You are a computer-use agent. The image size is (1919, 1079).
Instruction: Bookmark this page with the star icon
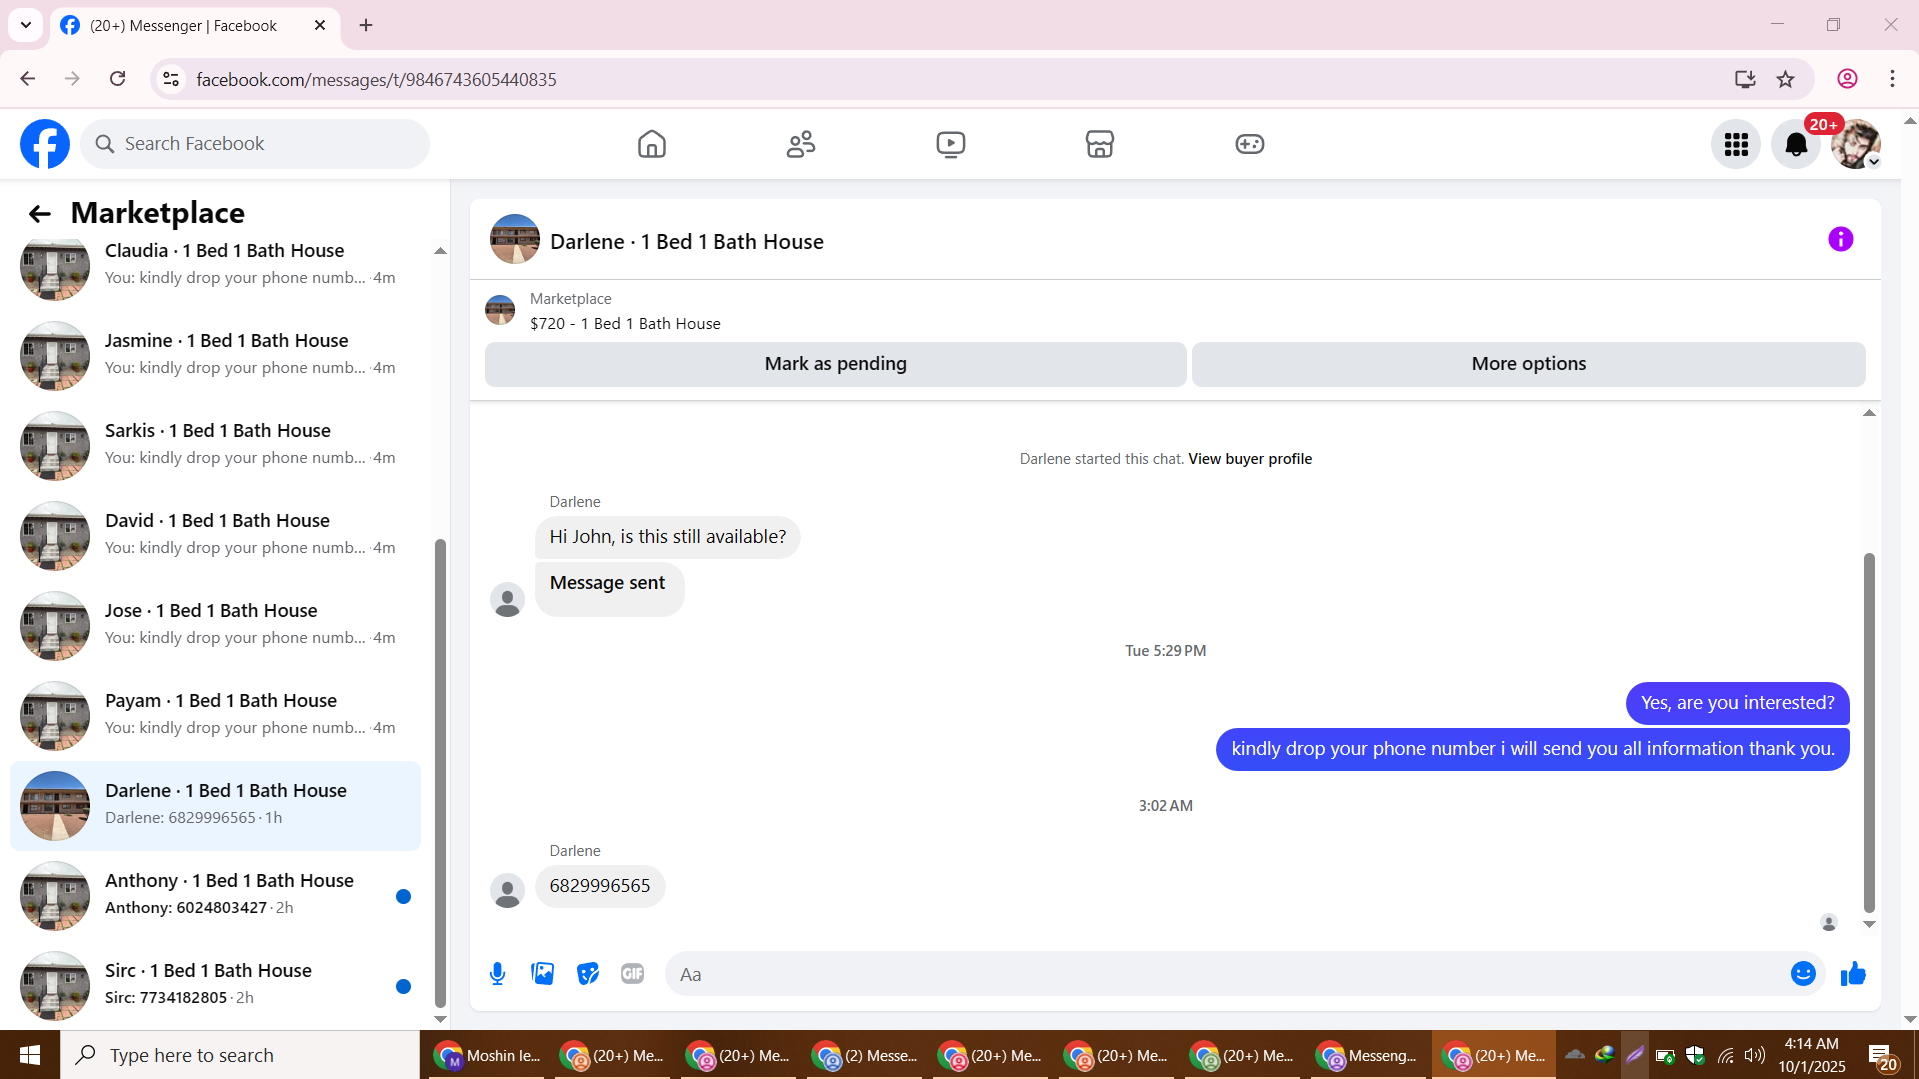tap(1786, 79)
